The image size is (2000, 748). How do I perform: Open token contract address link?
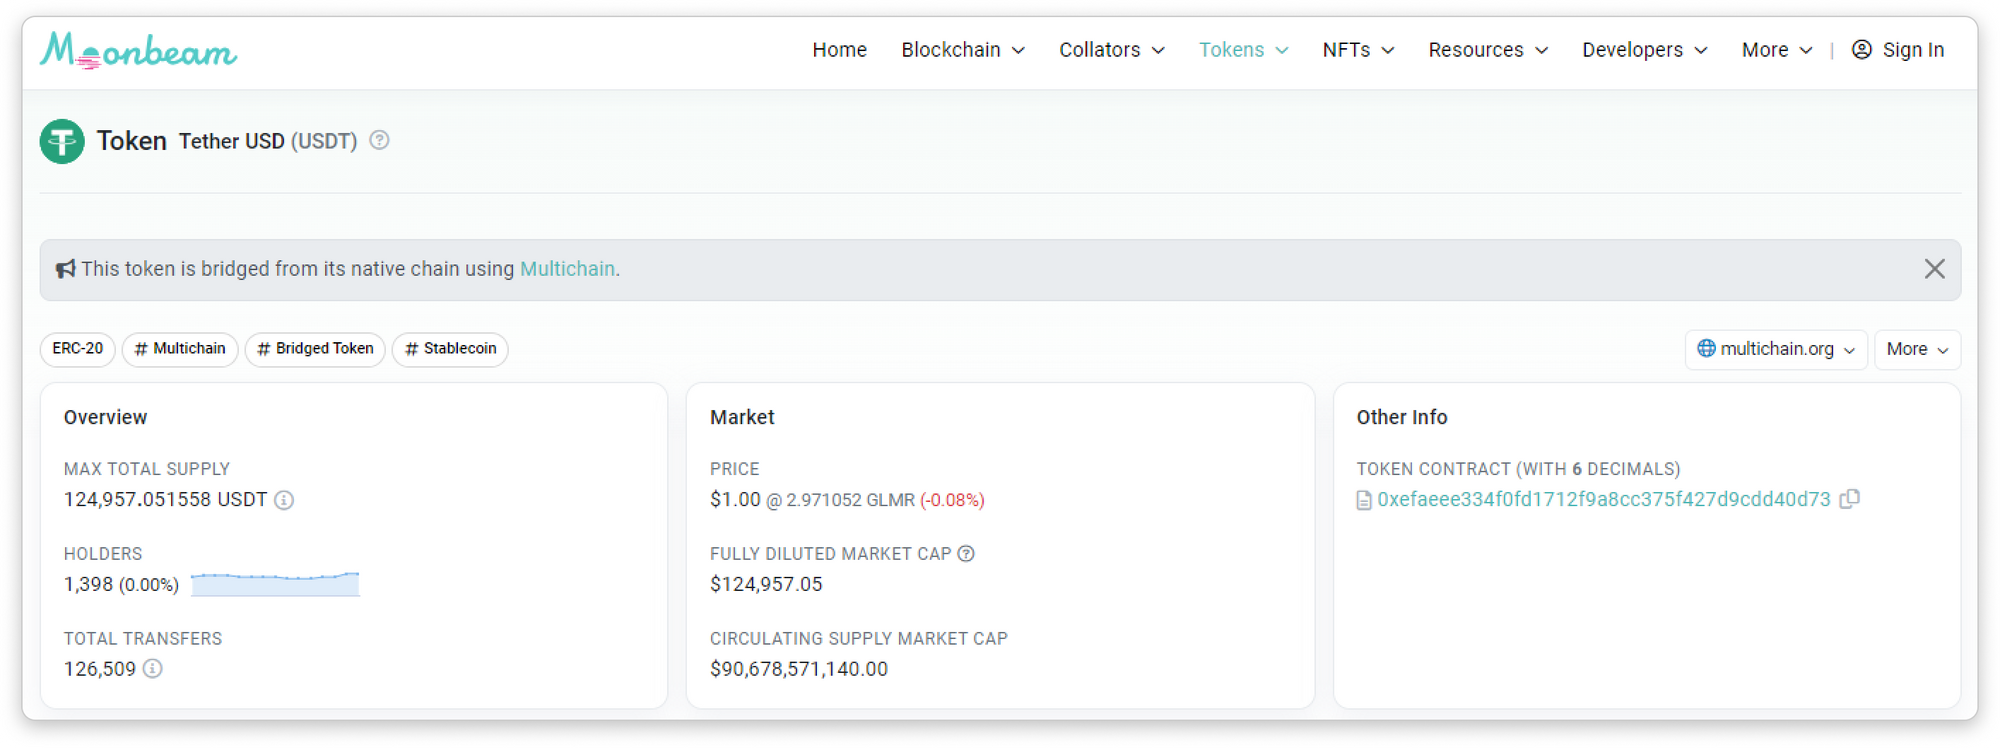tap(1603, 500)
